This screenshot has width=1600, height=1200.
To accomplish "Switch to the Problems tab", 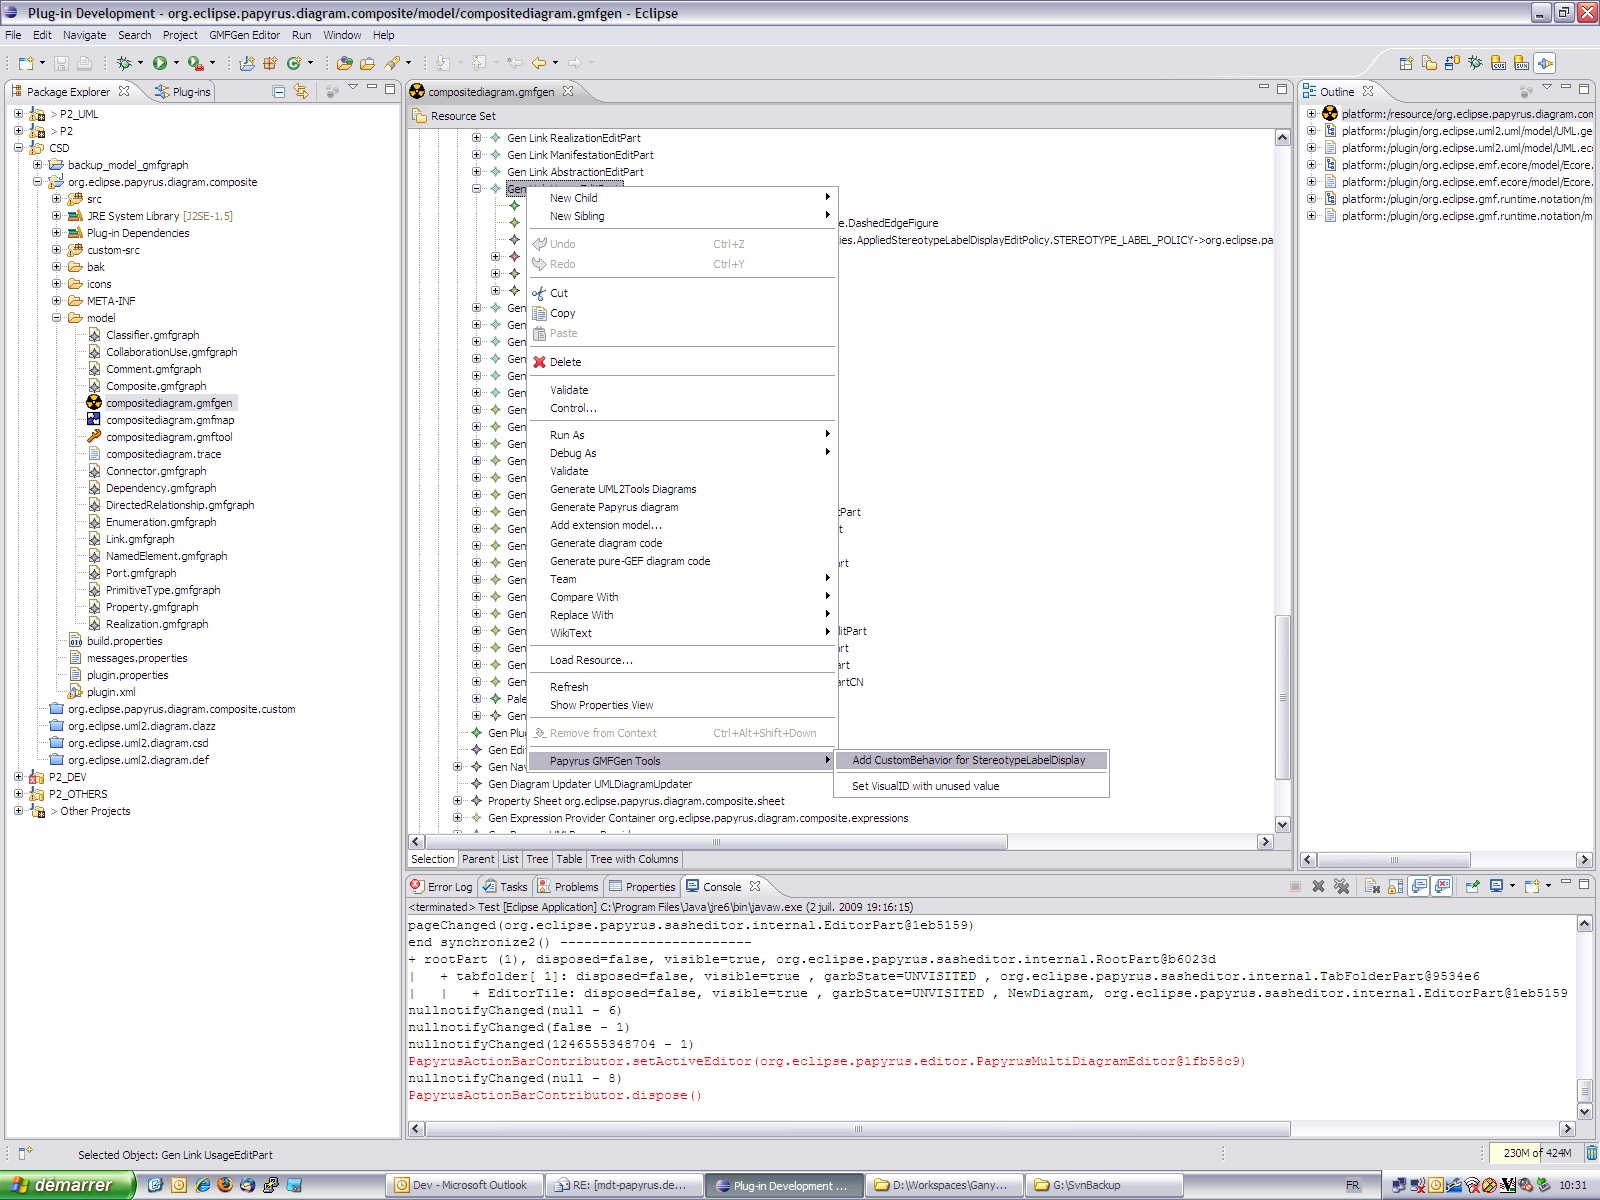I will 567,887.
